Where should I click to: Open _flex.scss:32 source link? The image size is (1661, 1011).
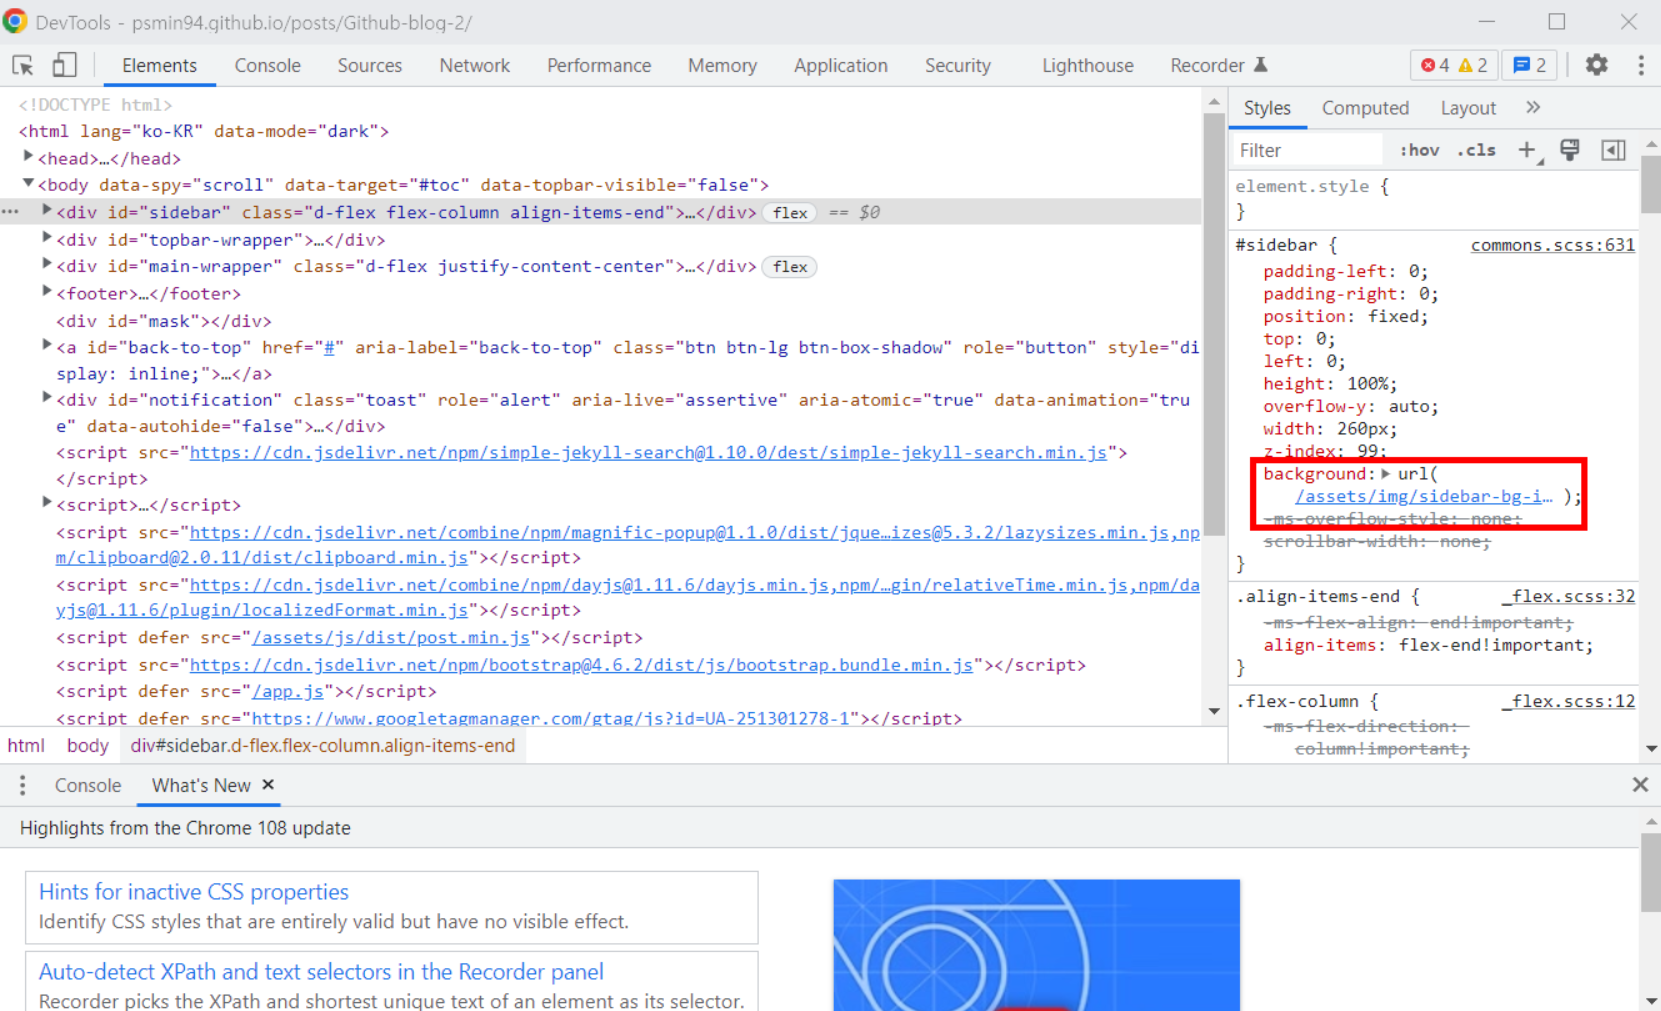pos(1568,596)
